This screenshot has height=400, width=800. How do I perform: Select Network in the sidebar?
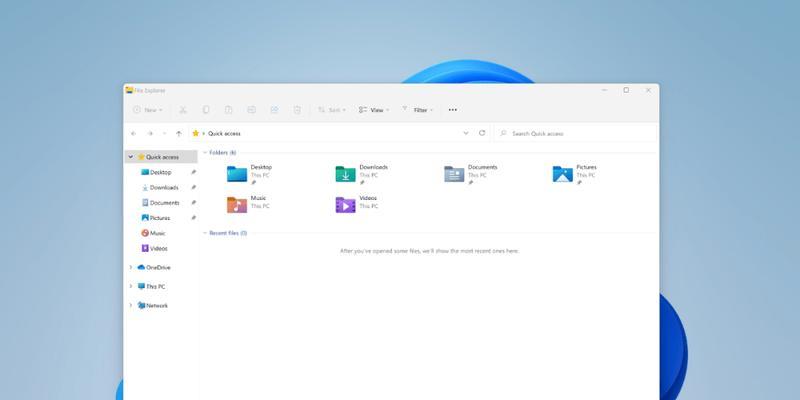[157, 305]
